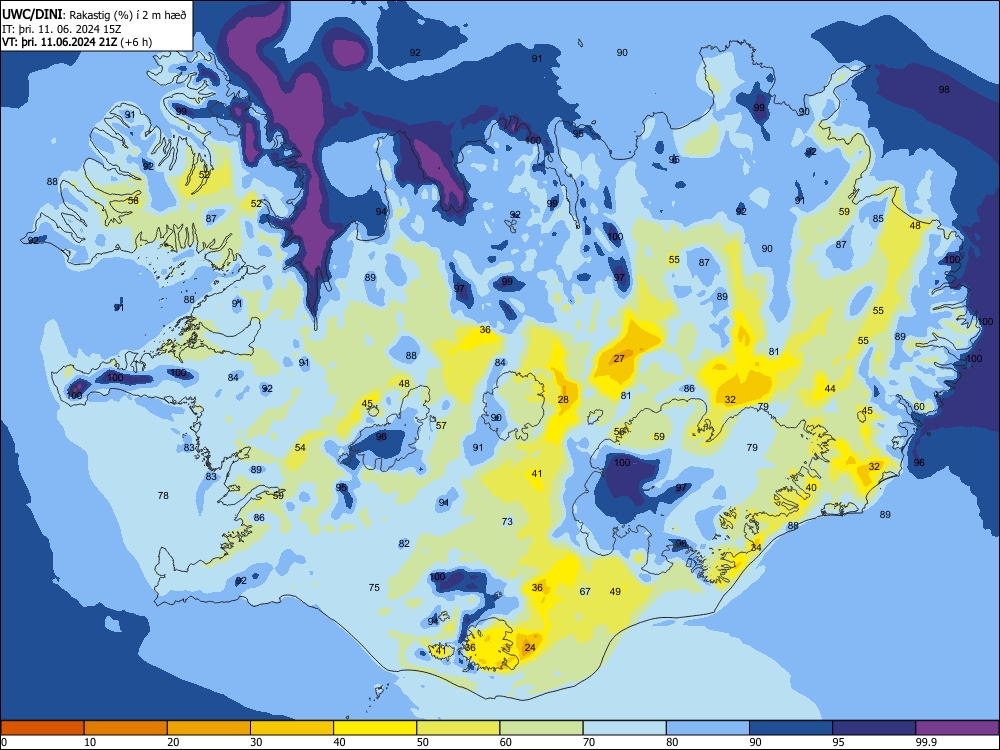Click the humidity value '54' on map

[300, 448]
